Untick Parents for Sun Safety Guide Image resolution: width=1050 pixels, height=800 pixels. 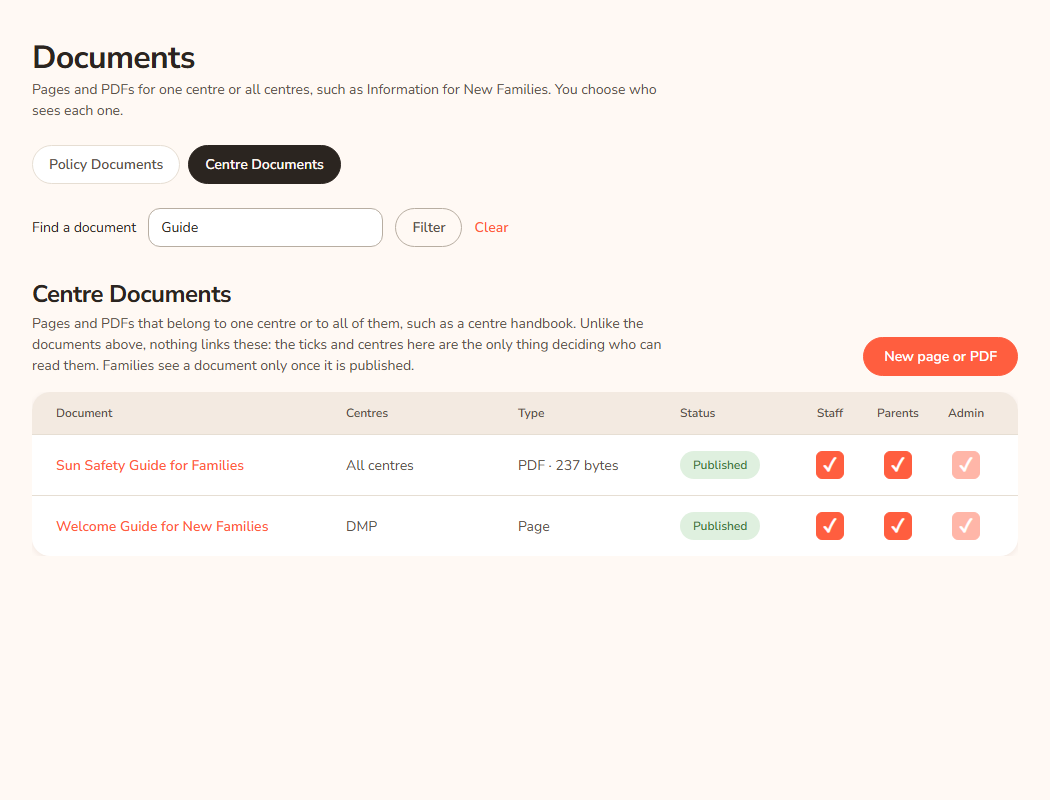click(898, 465)
